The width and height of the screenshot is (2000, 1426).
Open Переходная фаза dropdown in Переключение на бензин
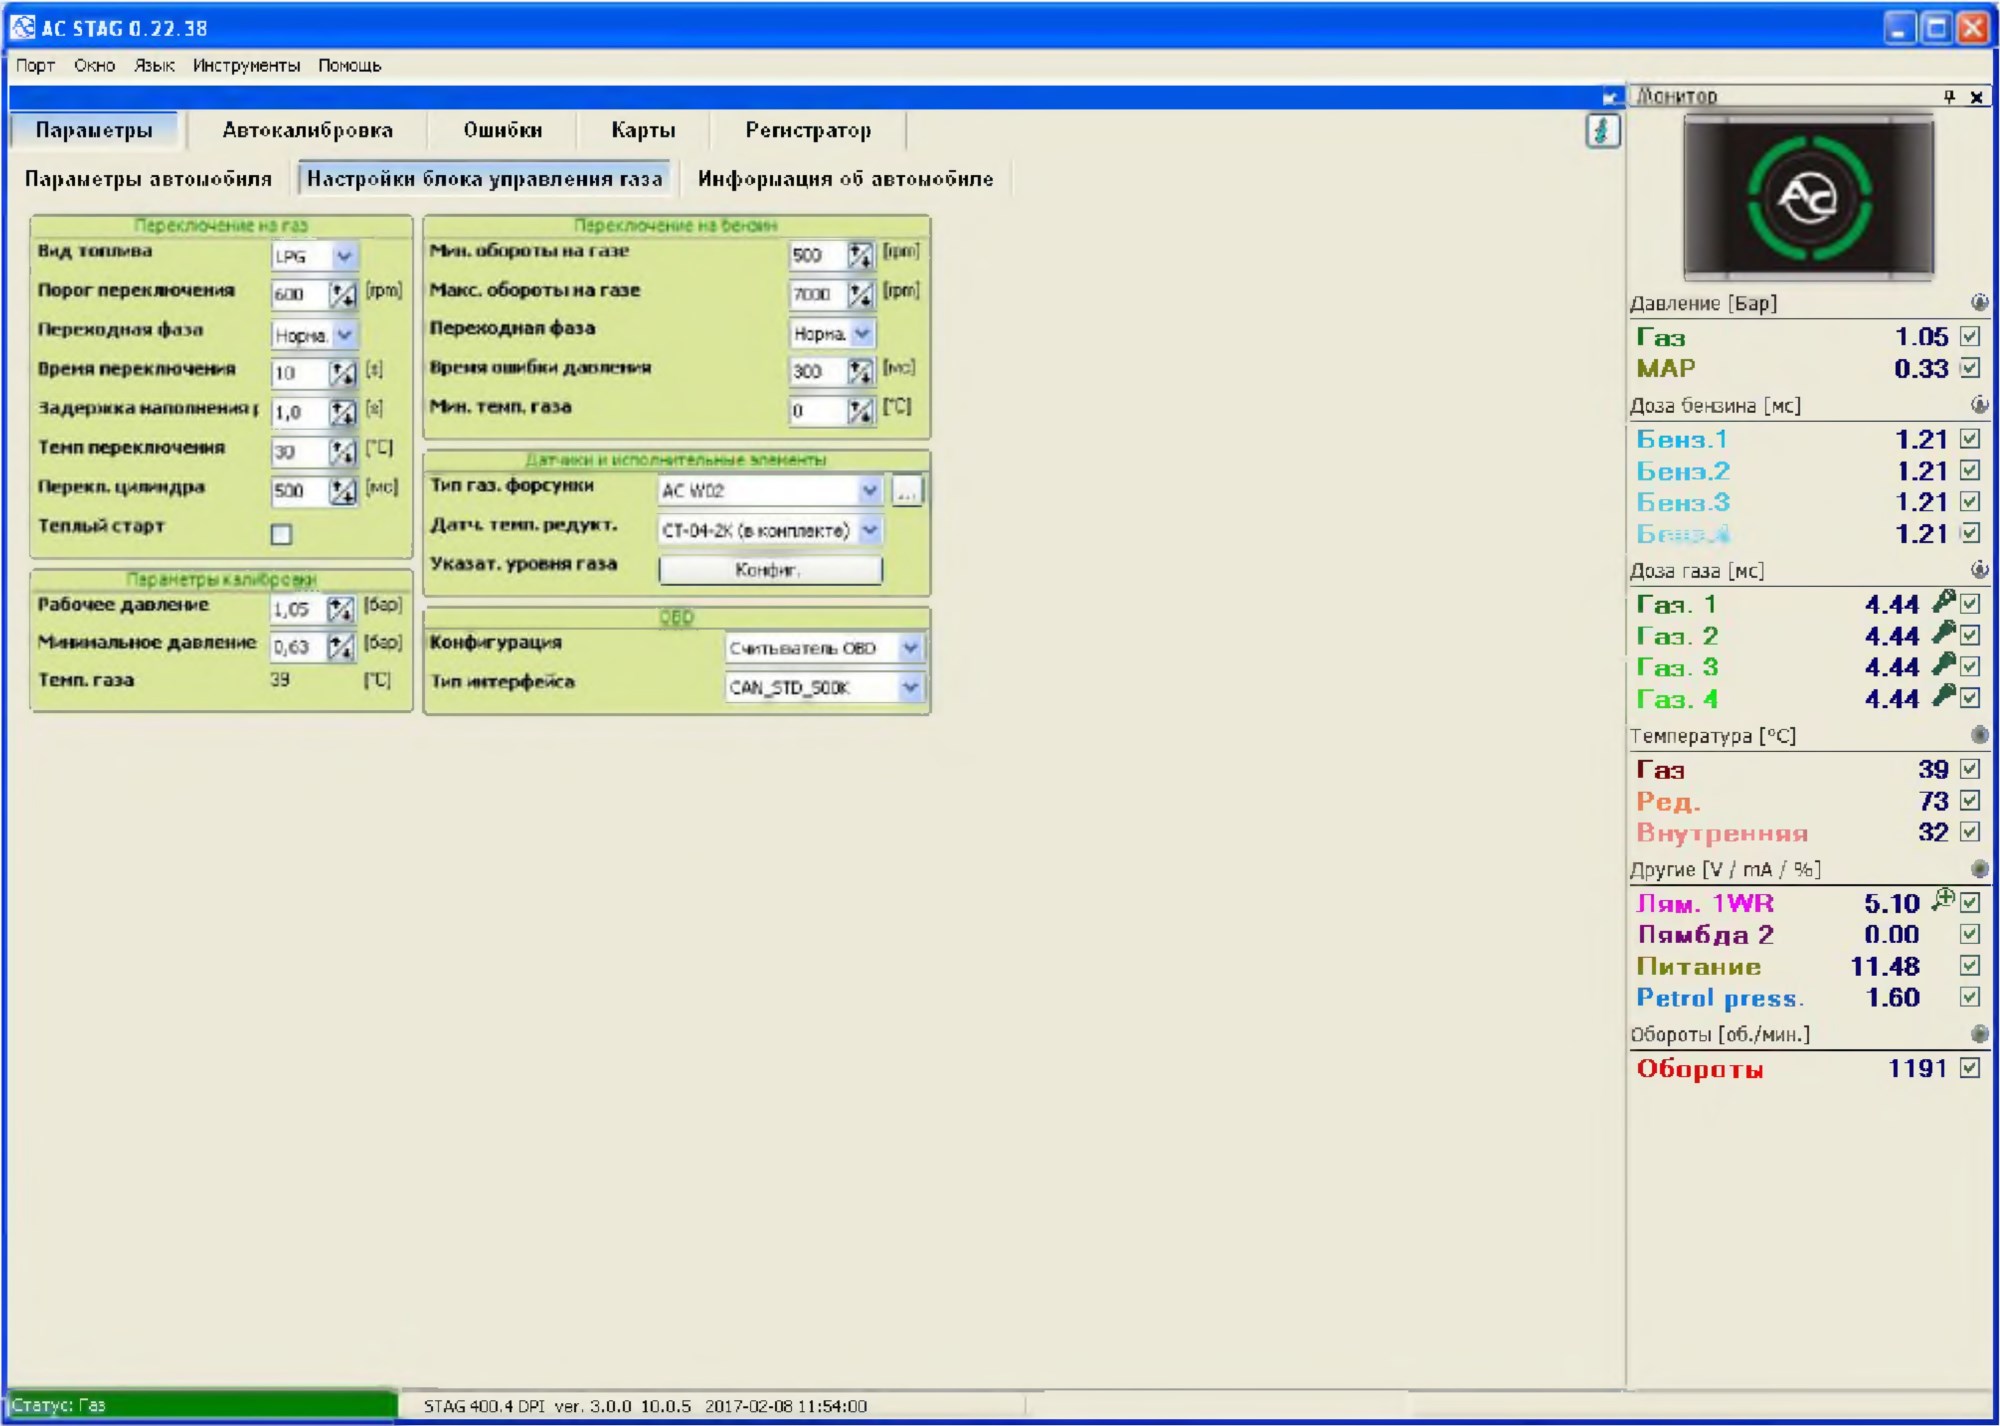pos(832,333)
